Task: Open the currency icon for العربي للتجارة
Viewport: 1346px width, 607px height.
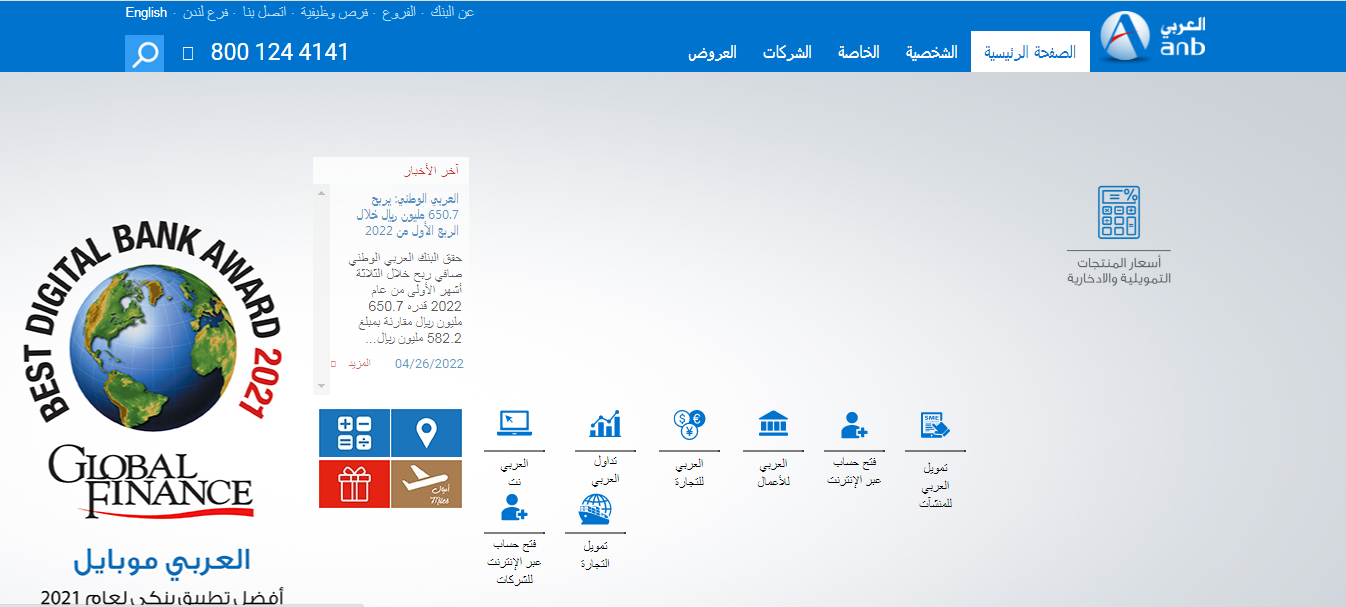Action: pyautogui.click(x=690, y=425)
